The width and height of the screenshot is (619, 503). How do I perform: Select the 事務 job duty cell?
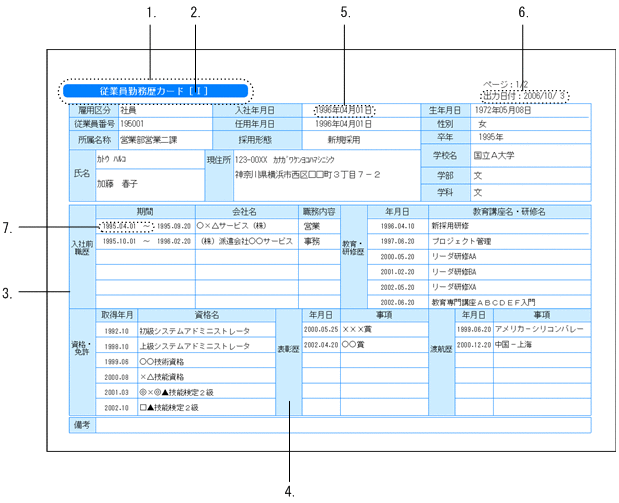pos(311,241)
